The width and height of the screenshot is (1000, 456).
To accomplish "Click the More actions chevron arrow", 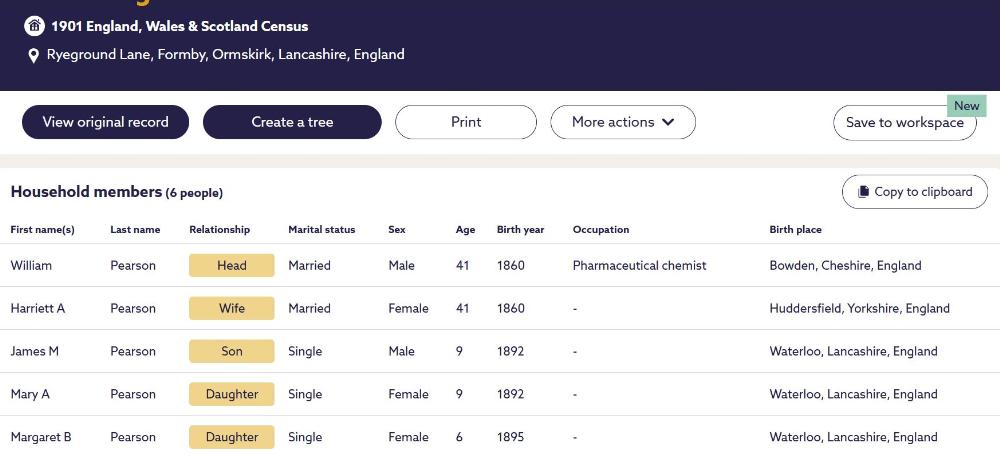I will [668, 122].
